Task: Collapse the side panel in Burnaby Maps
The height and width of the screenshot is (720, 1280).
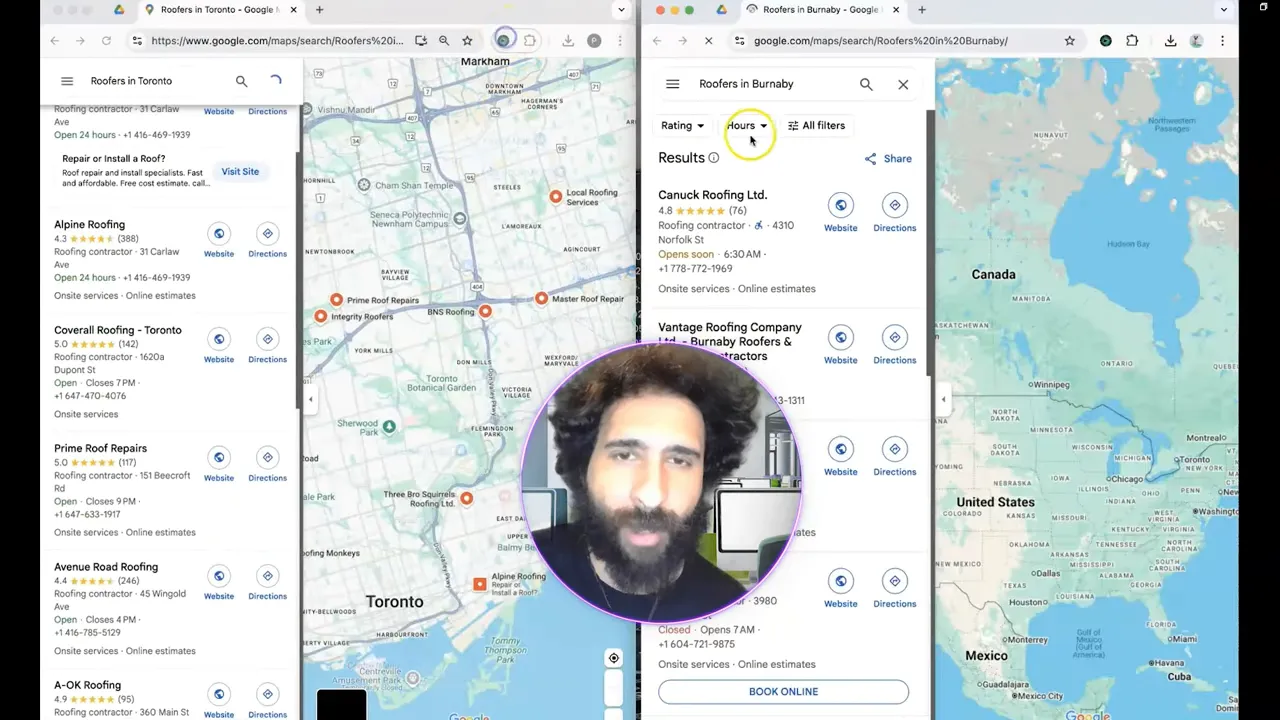Action: click(x=943, y=400)
